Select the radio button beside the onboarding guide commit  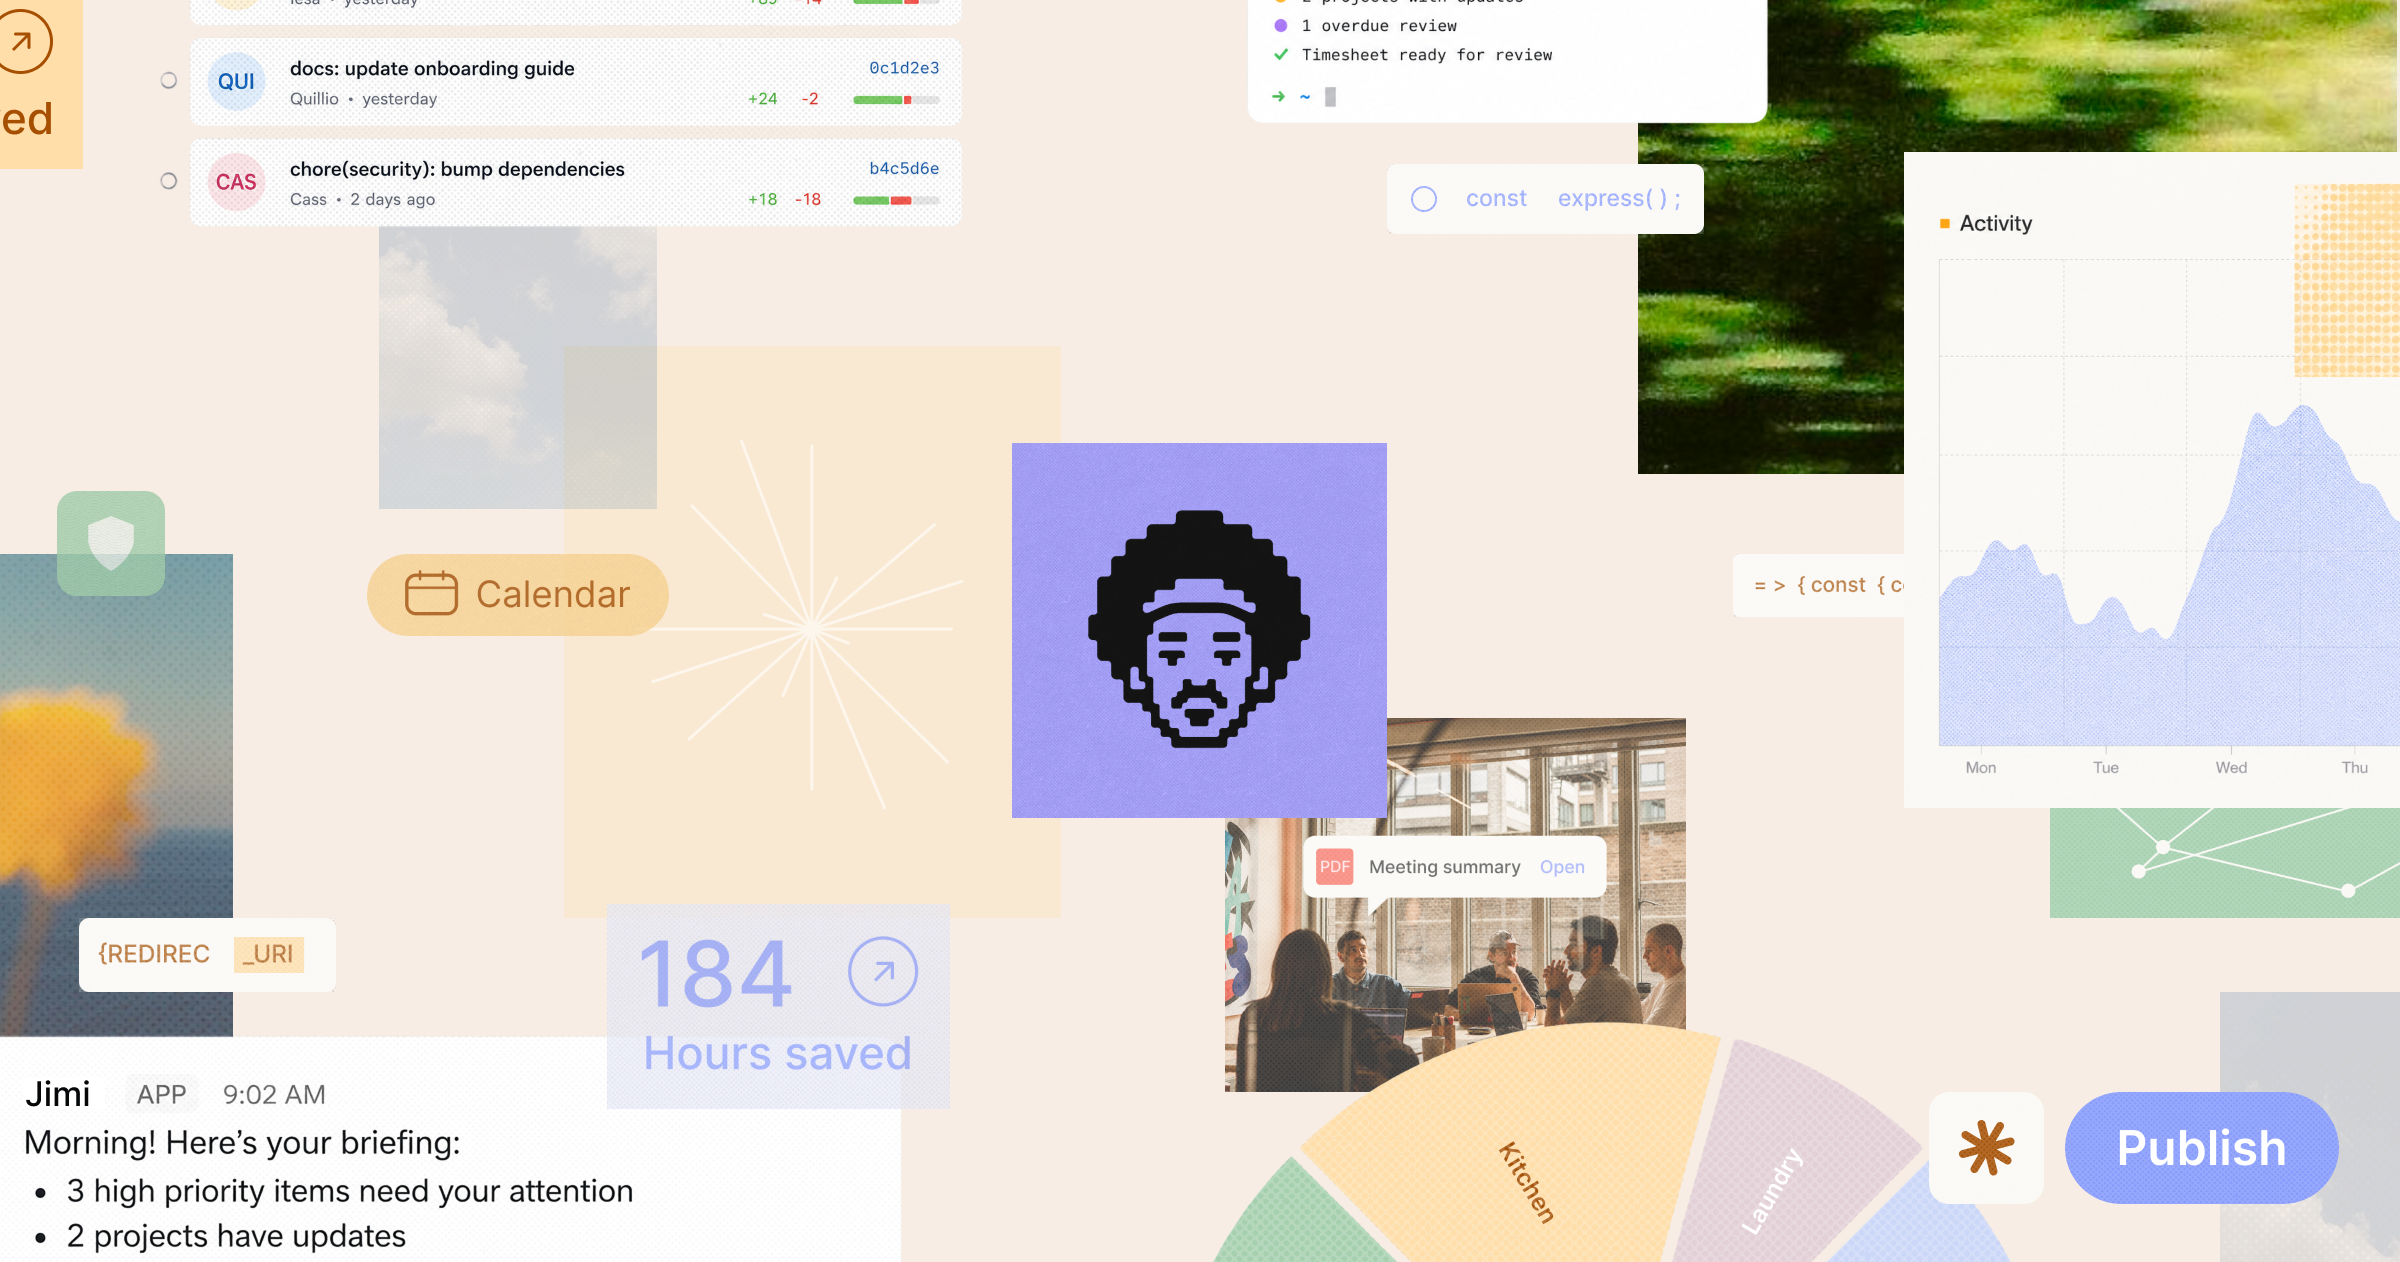[x=169, y=81]
